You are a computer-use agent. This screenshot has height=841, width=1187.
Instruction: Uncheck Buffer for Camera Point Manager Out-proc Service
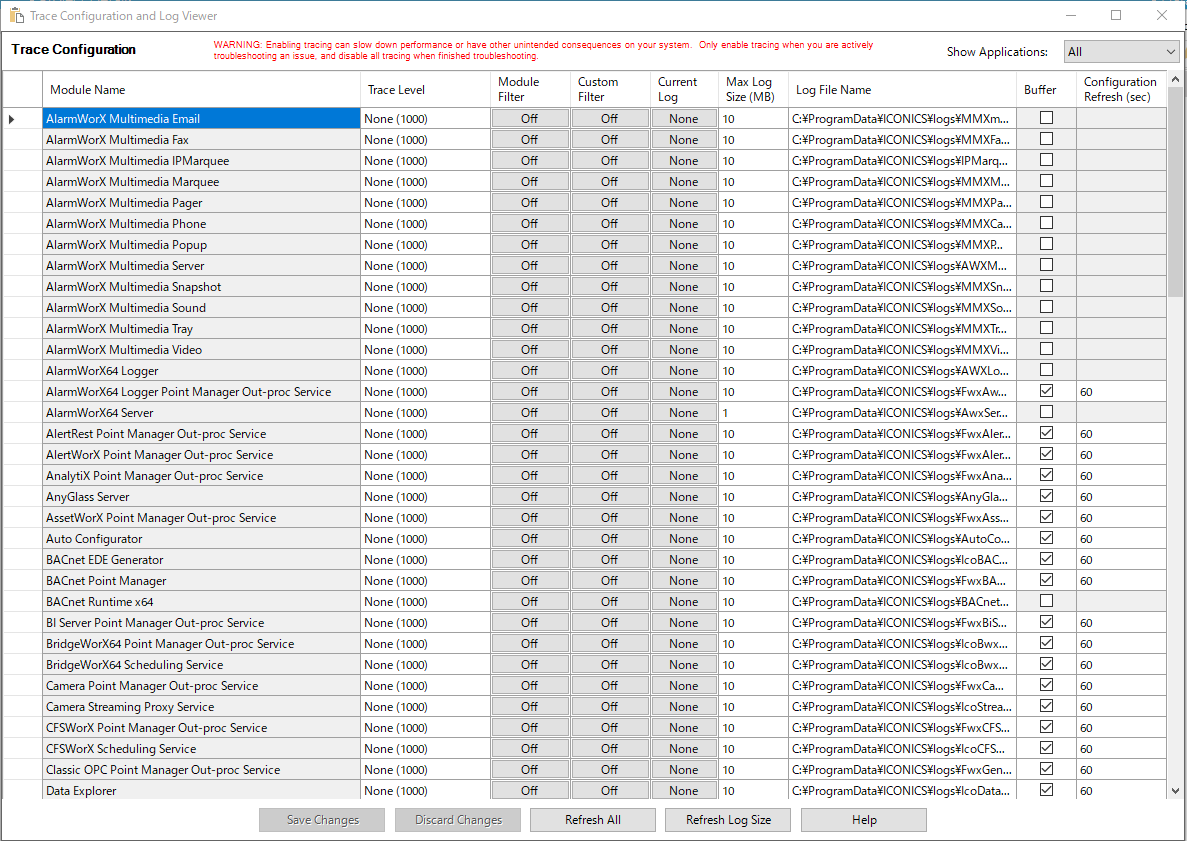coord(1046,684)
